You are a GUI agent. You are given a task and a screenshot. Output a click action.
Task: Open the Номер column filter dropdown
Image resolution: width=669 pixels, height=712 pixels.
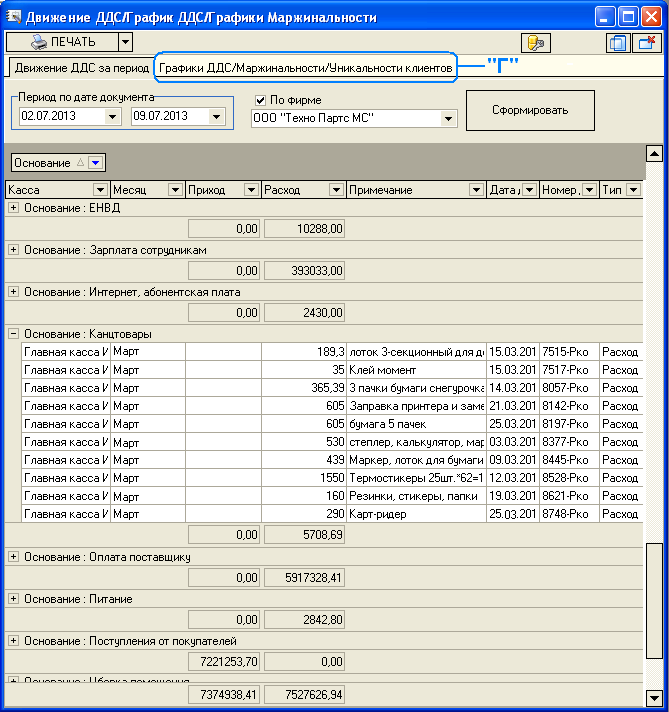tap(589, 190)
